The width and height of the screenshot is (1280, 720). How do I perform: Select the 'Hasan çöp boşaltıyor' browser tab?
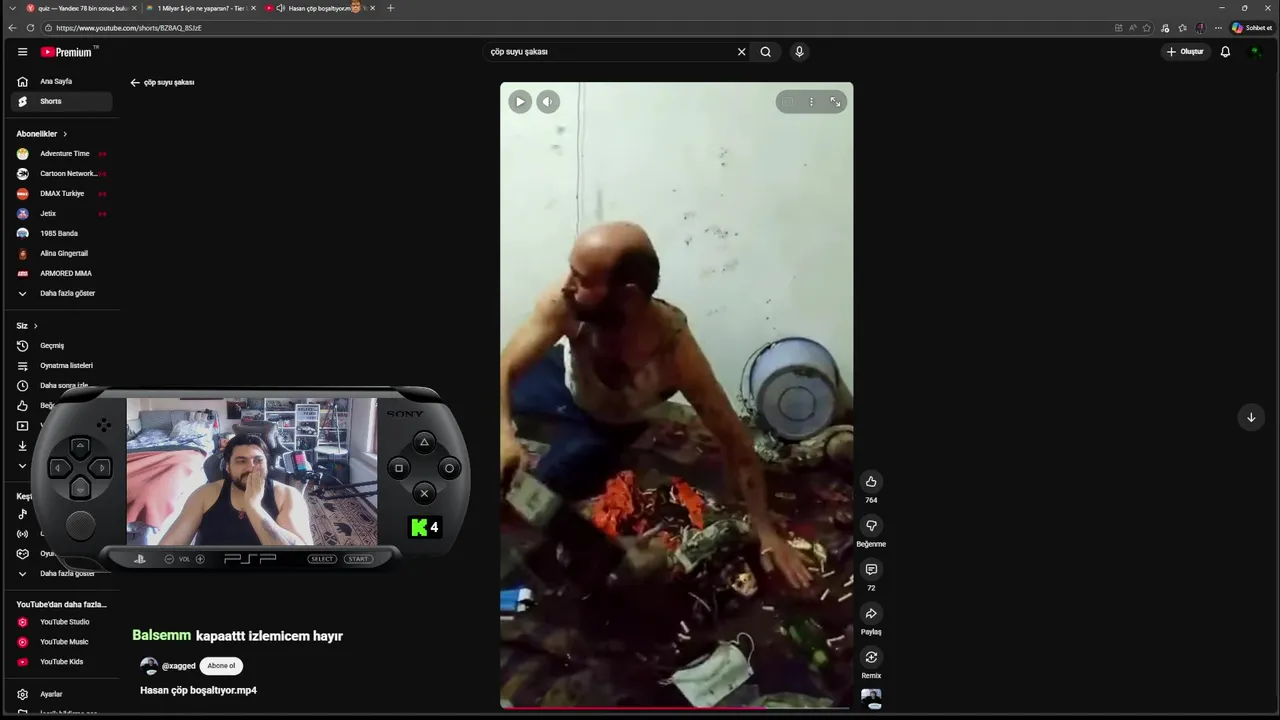click(320, 8)
